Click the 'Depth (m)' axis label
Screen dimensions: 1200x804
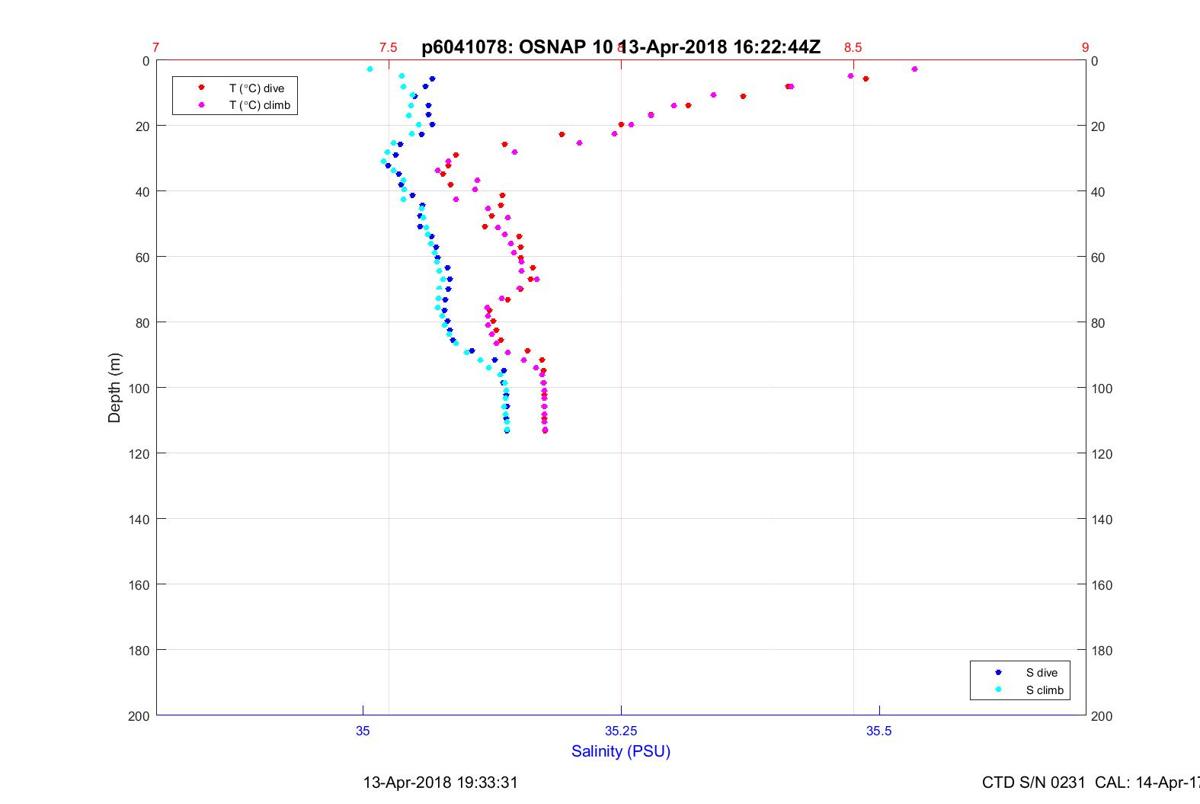coord(115,388)
